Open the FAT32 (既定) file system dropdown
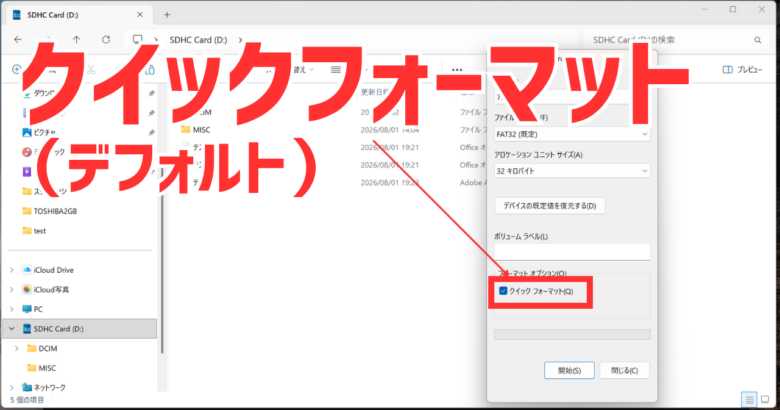This screenshot has width=780, height=410. click(572, 134)
